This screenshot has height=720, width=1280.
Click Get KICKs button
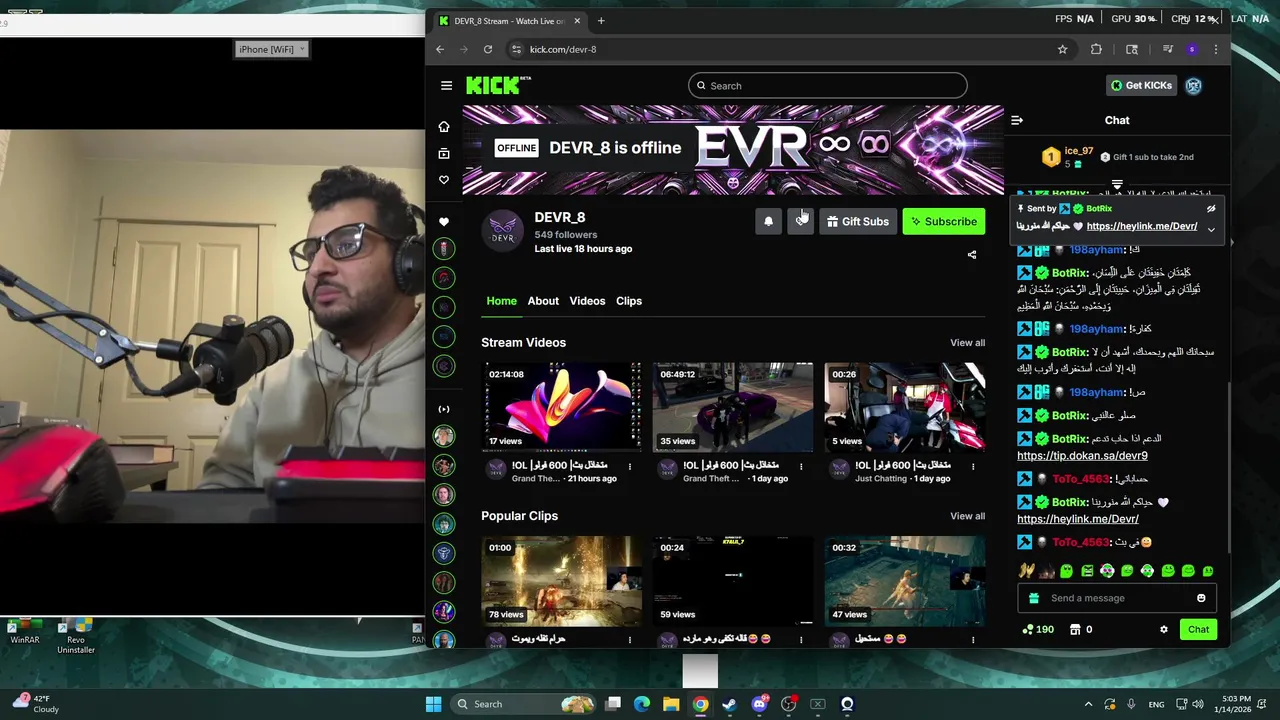click(x=1141, y=85)
